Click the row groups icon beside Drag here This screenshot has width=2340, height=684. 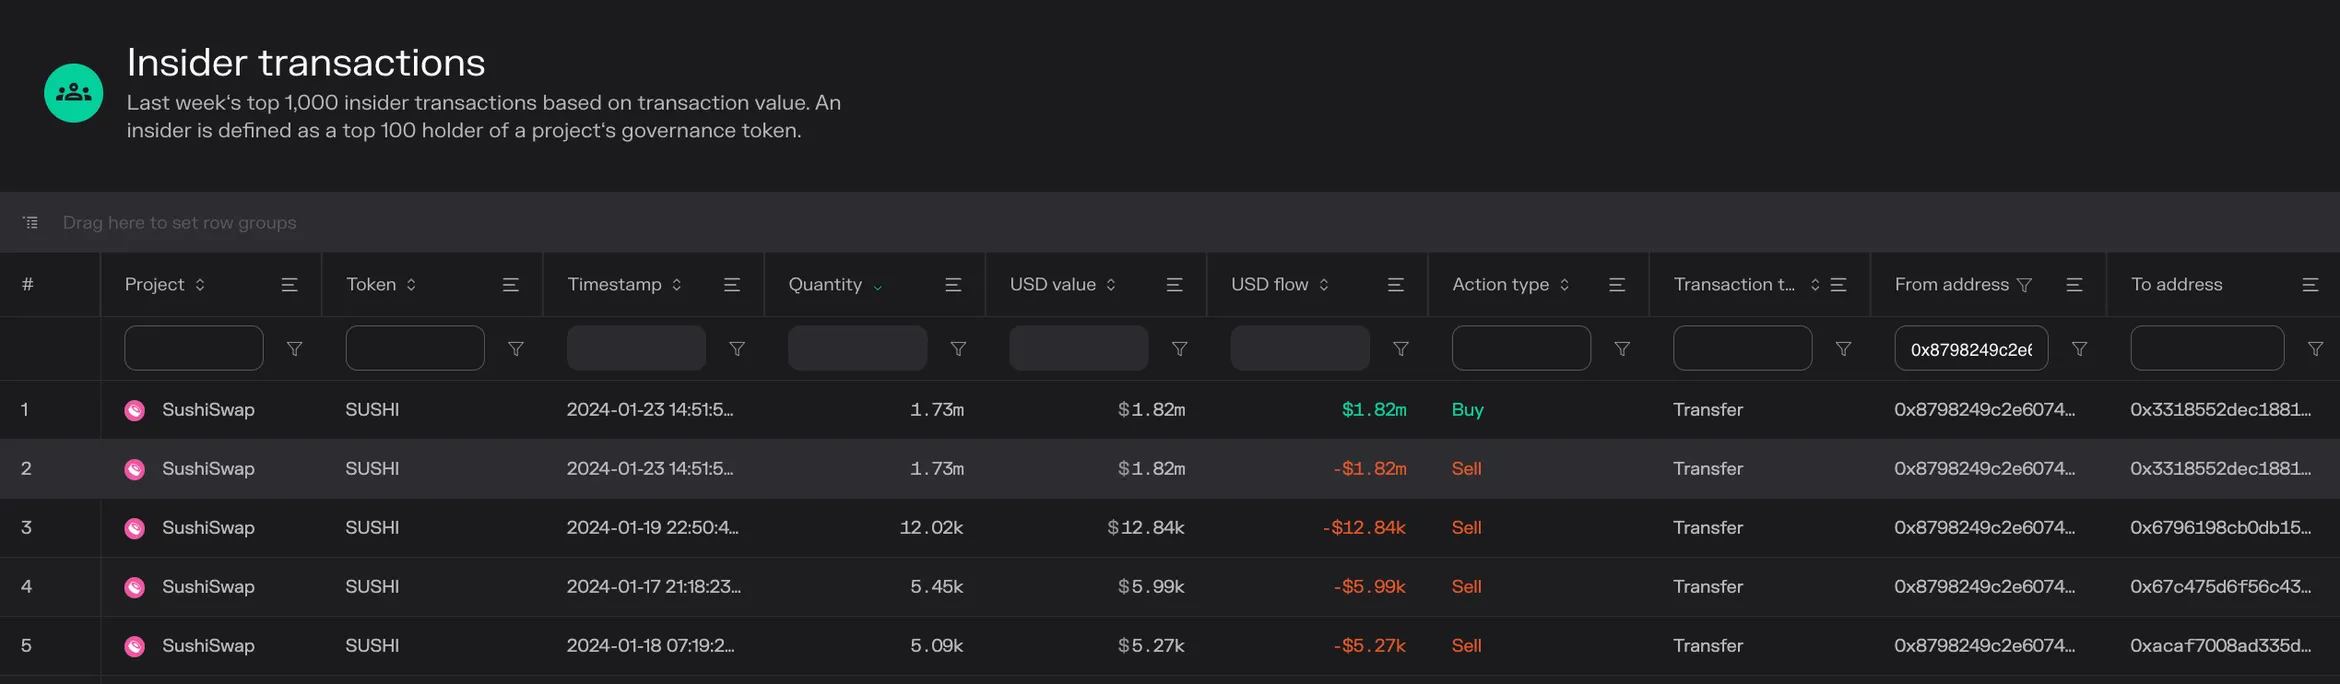(x=31, y=222)
